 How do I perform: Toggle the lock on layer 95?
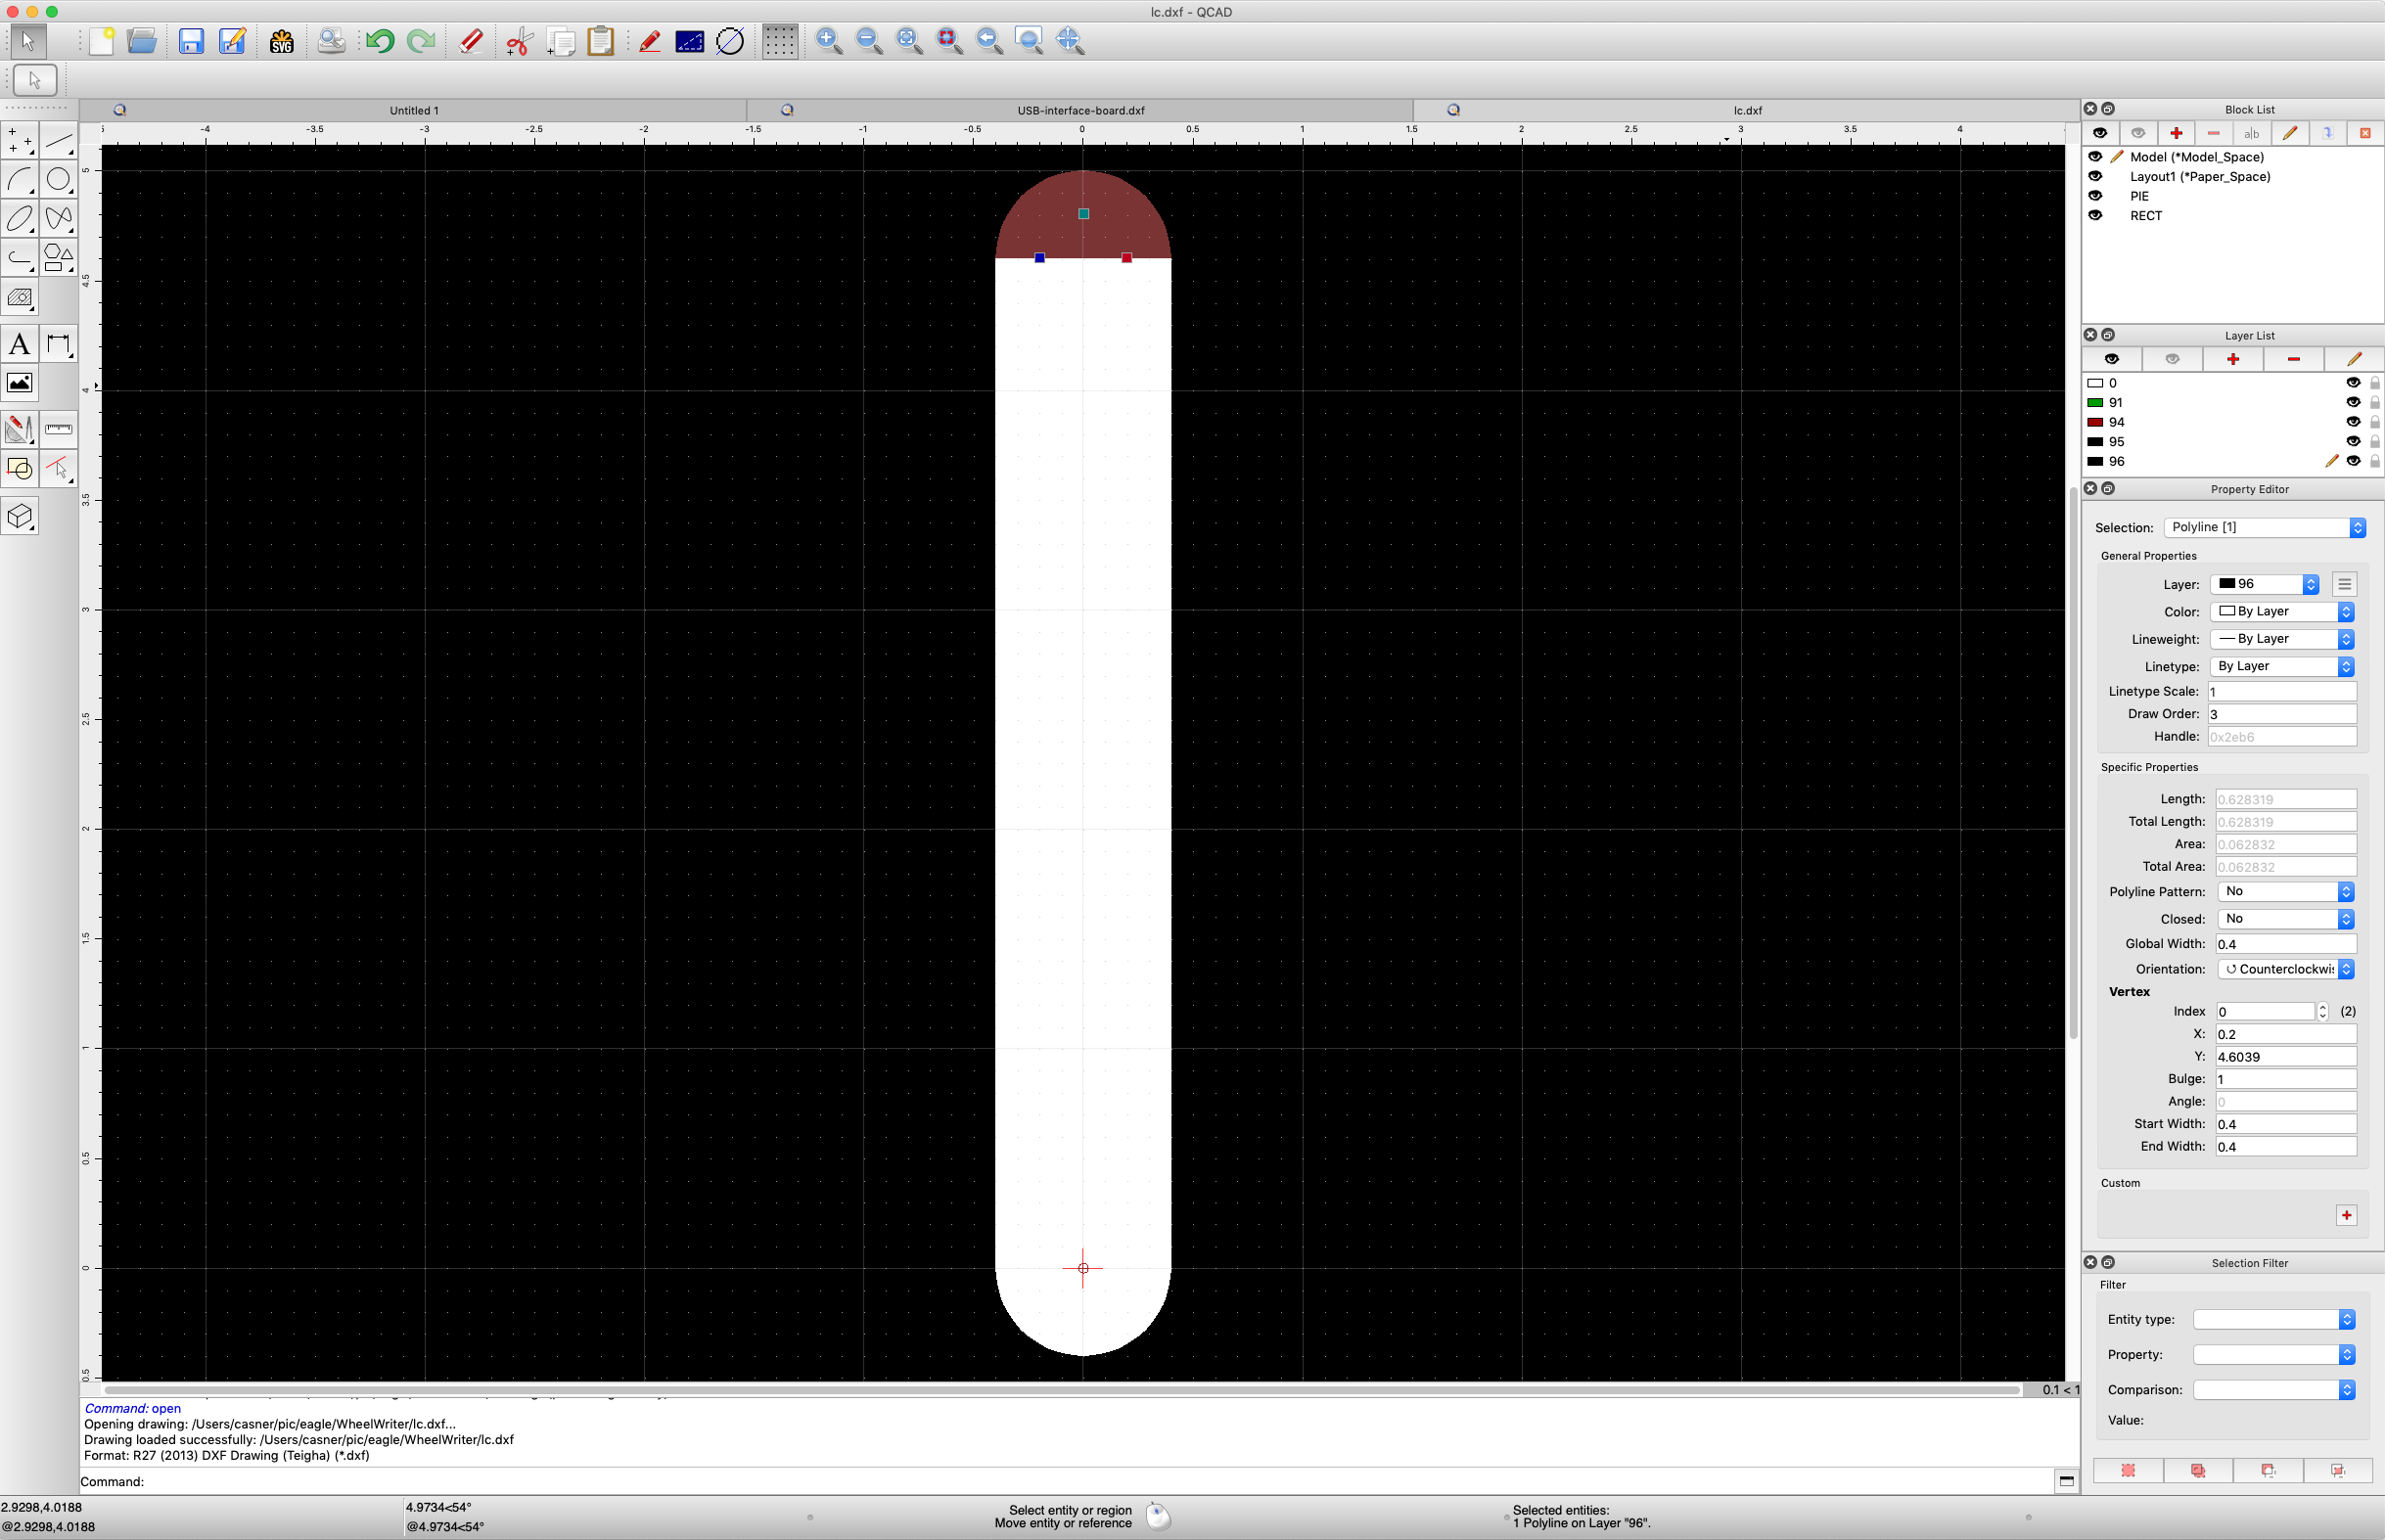click(x=2375, y=441)
